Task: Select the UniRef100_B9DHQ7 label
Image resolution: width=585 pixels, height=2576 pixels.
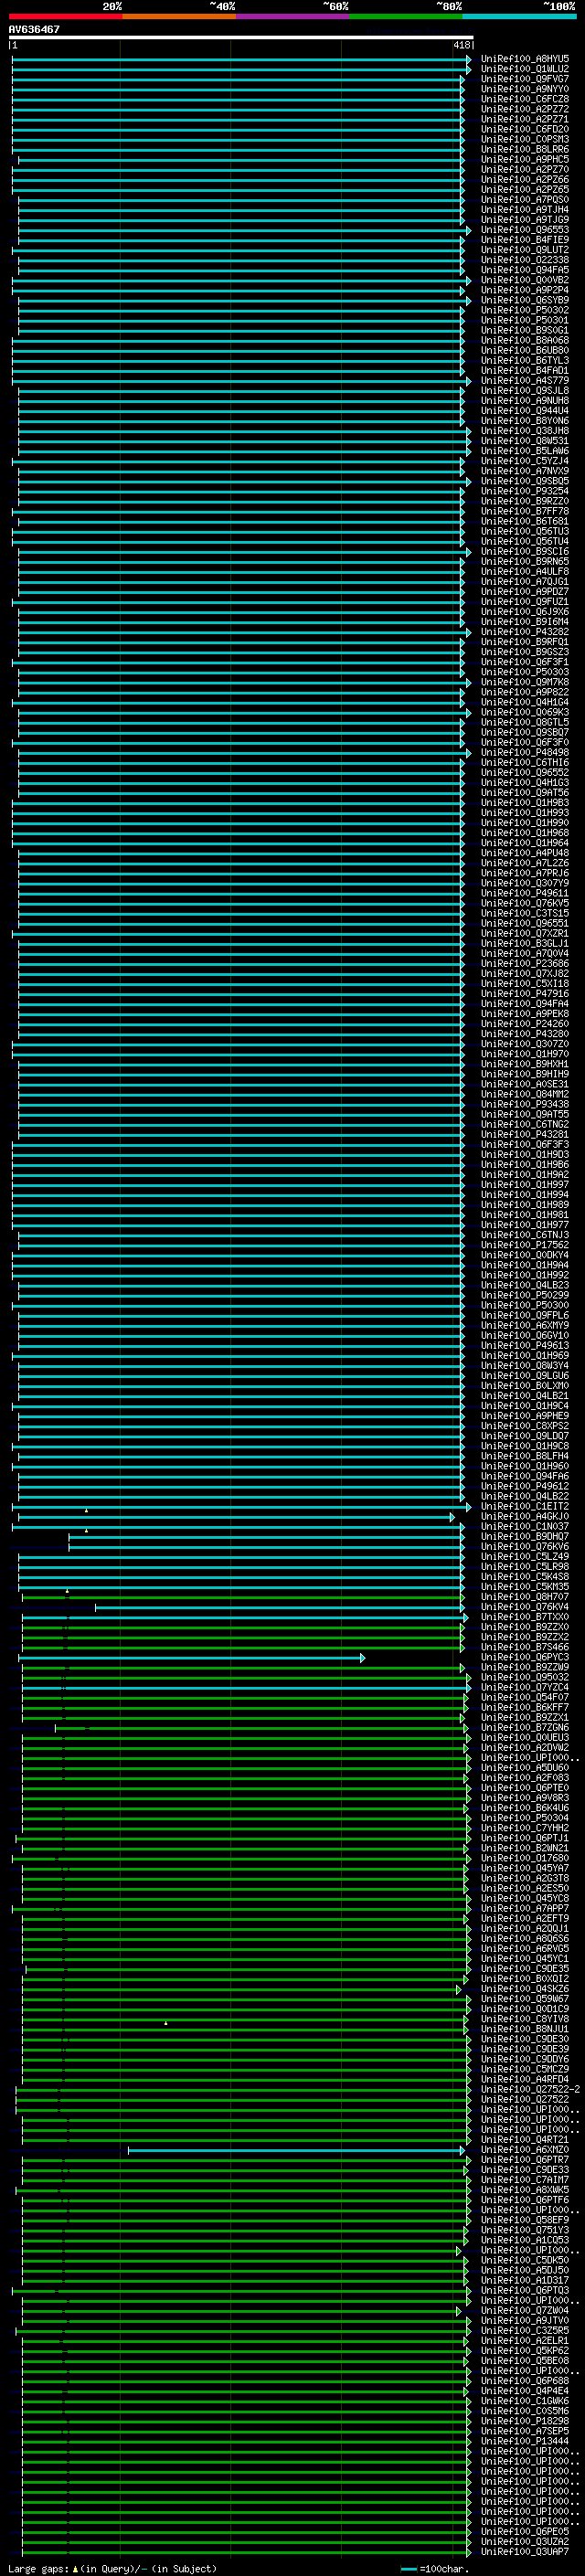Action: pos(524,1537)
